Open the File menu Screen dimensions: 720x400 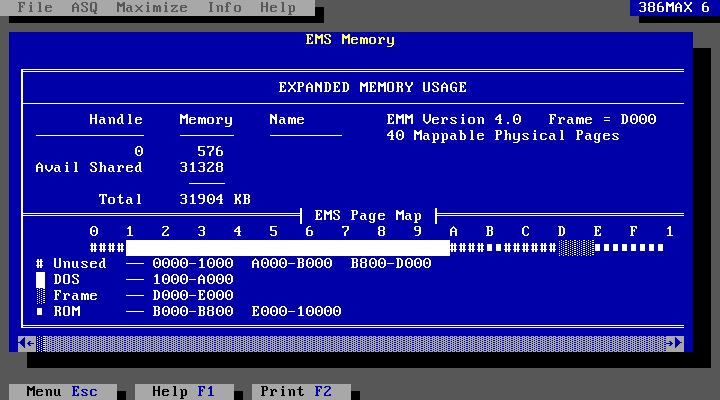click(35, 7)
